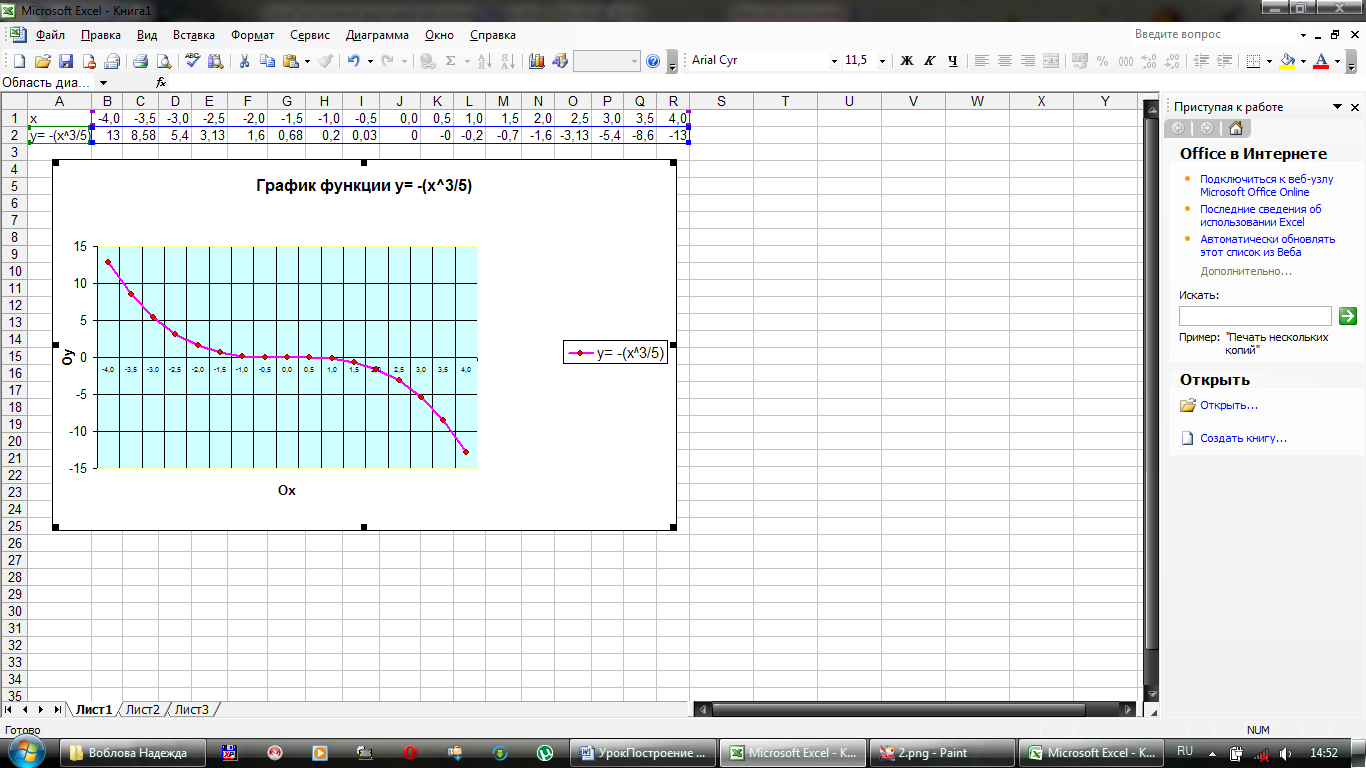Launch the Chart Wizard icon

537,61
